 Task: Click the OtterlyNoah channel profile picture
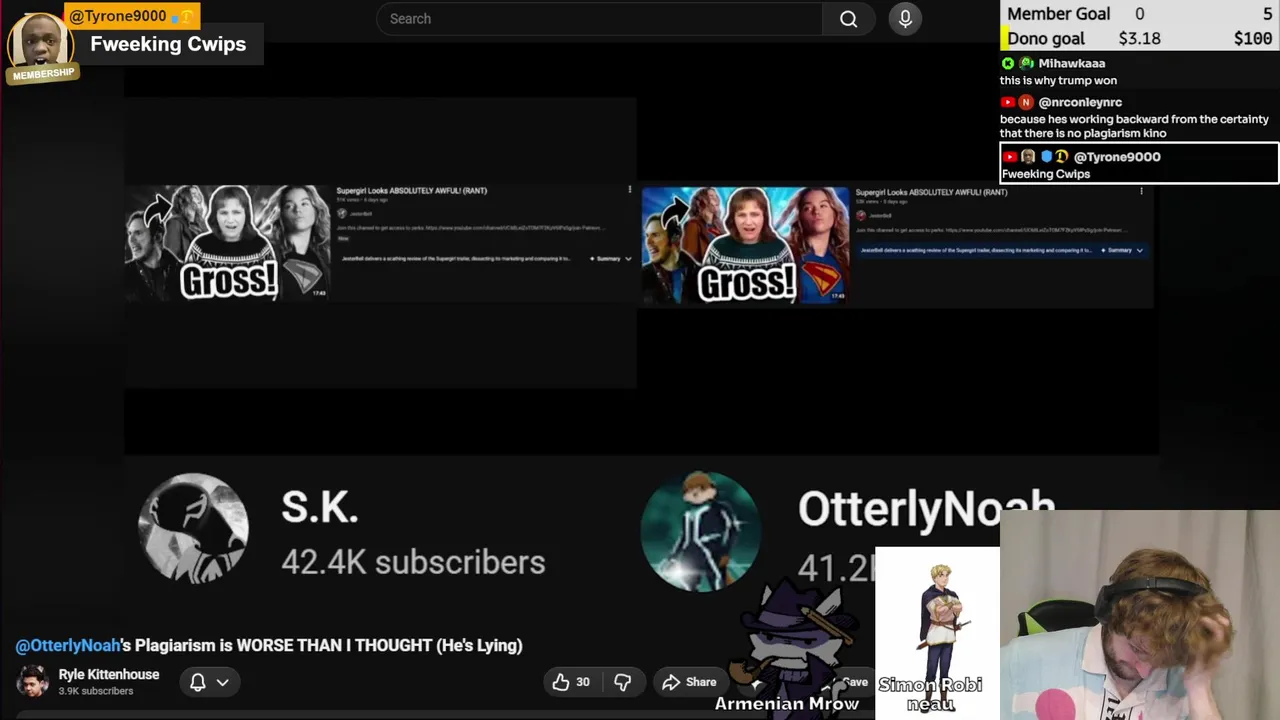pos(700,530)
